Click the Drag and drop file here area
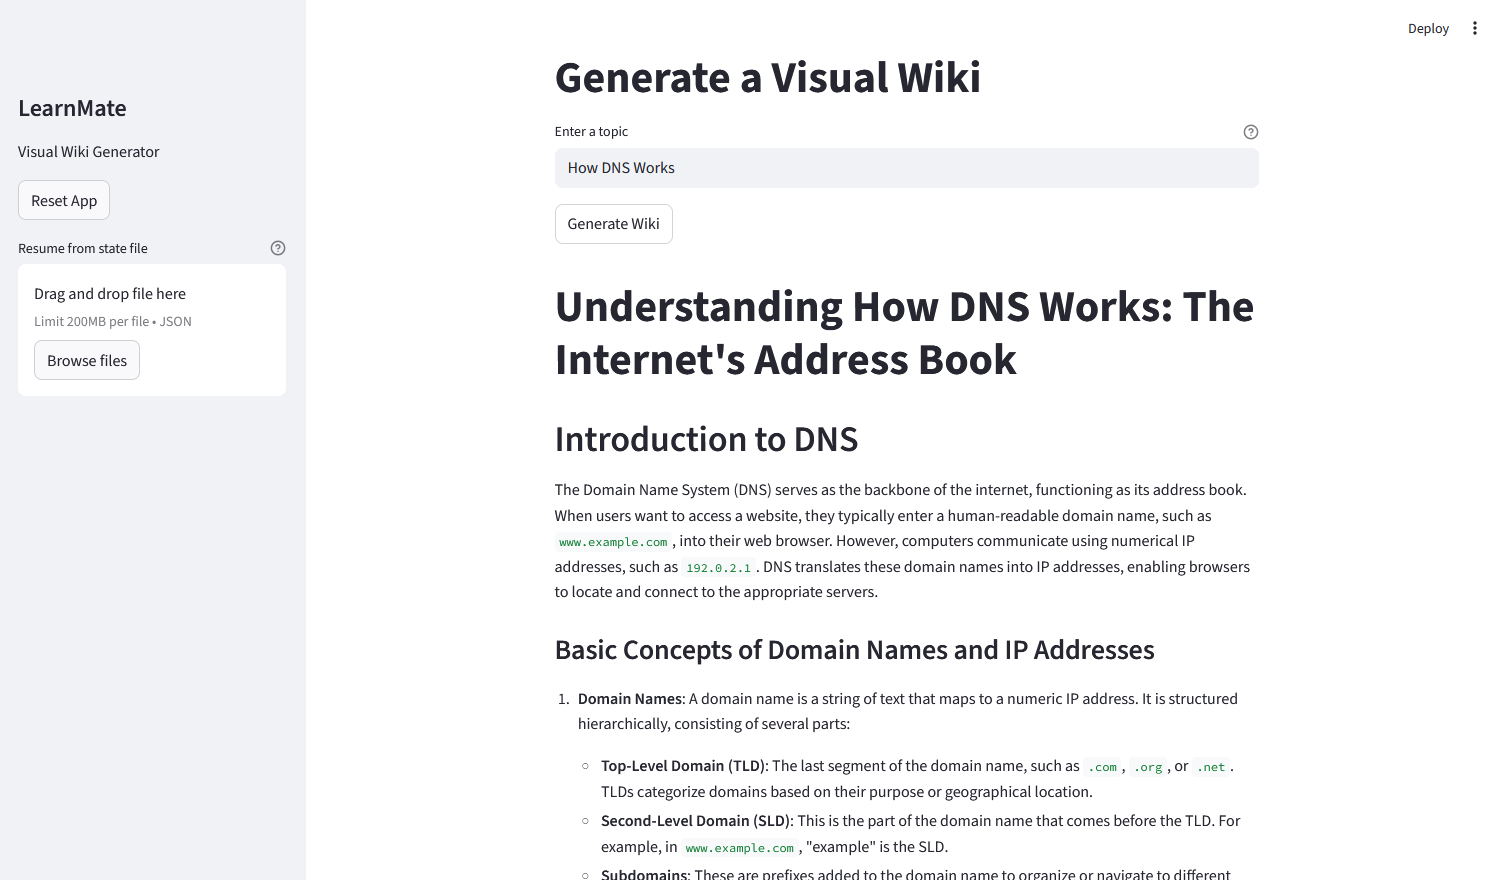Viewport: 1502px width, 880px height. [x=110, y=294]
